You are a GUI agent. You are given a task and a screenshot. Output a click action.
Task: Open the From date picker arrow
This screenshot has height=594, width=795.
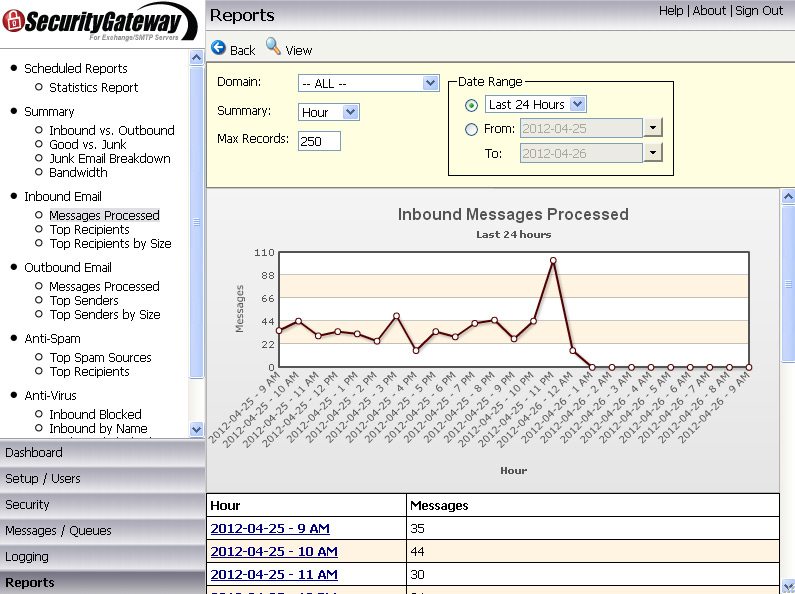tap(653, 128)
